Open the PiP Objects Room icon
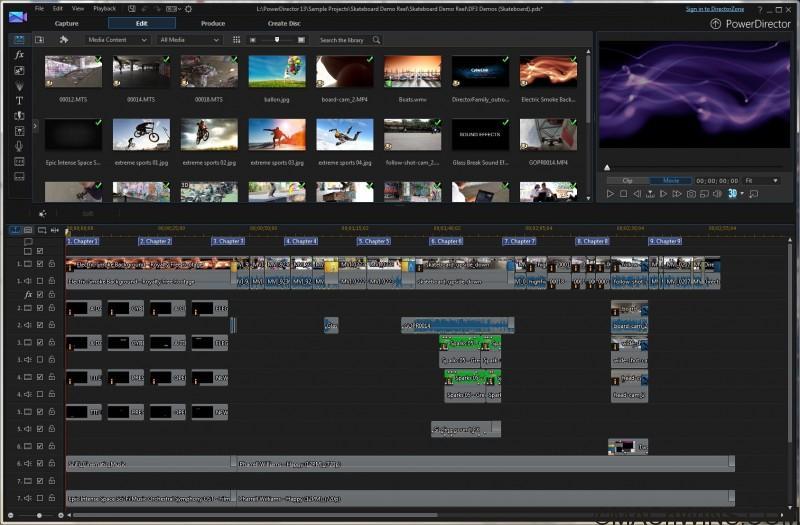Viewport: 800px width, 525px height. tap(19, 70)
